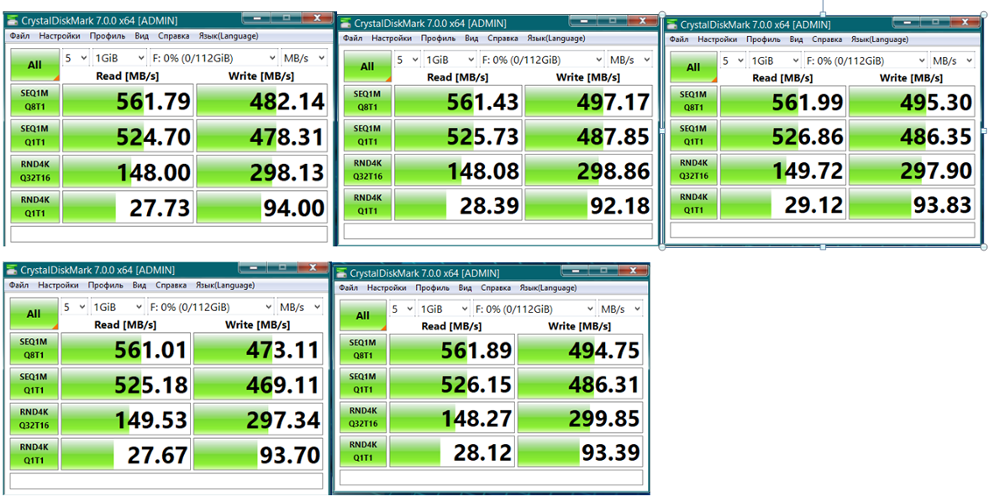This screenshot has width=1000, height=502.
Task: Run SEQ1M Q1T1 test beside 524.70 result
Action: pos(35,135)
